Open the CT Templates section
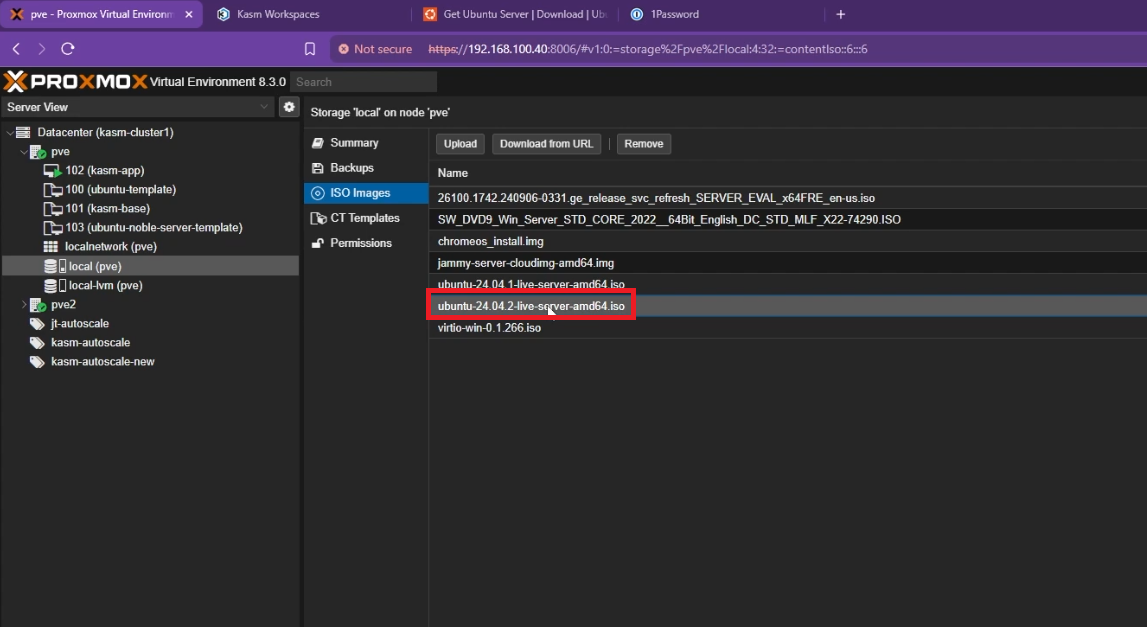This screenshot has width=1148, height=627. click(x=364, y=218)
